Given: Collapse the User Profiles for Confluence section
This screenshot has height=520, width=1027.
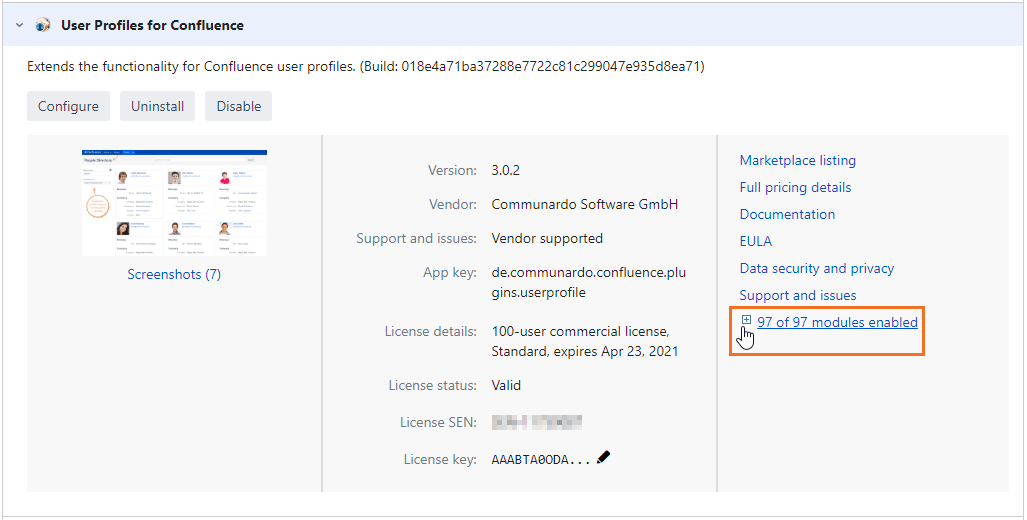Looking at the screenshot, I should (19, 26).
